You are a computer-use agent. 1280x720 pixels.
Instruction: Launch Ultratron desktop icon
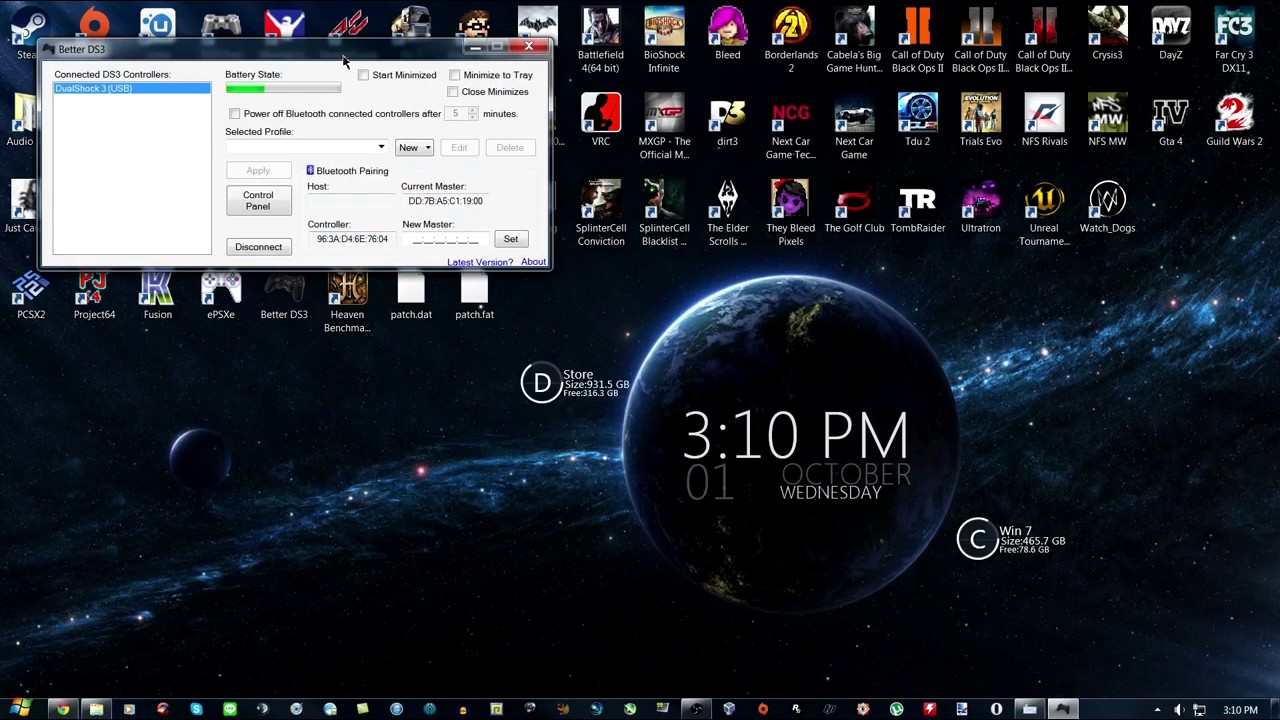[x=980, y=208]
